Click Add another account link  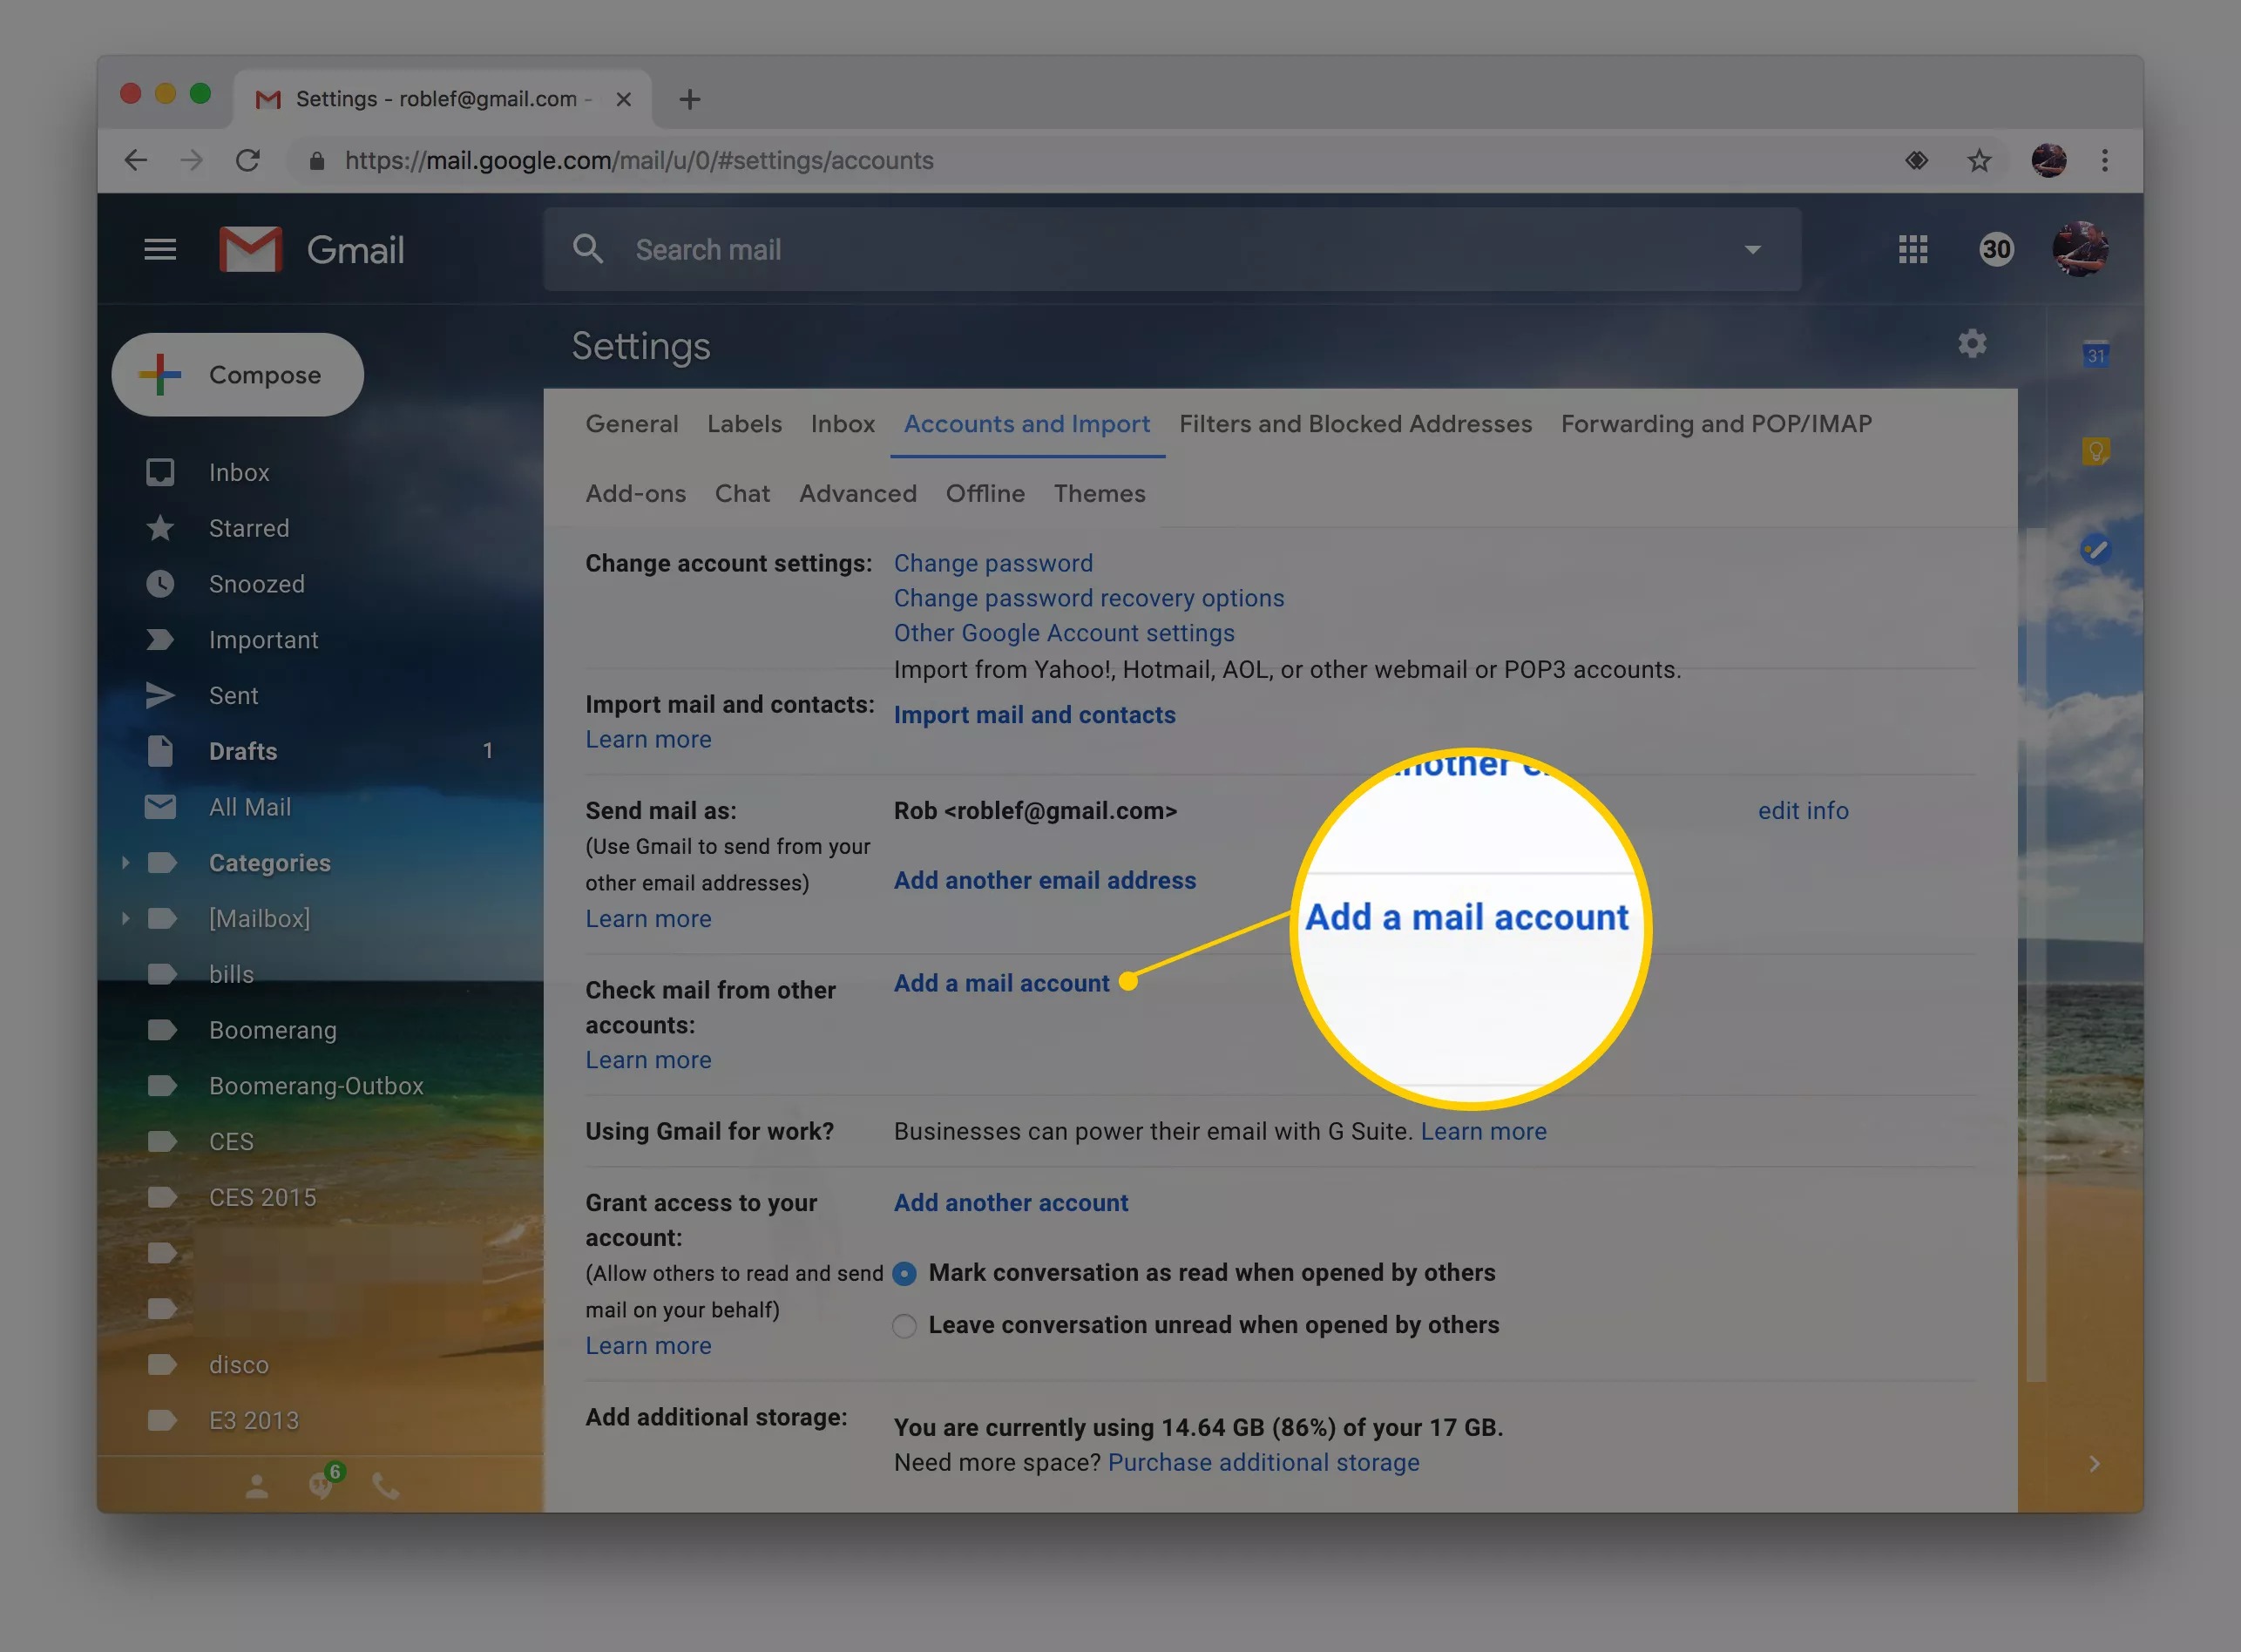1011,1203
